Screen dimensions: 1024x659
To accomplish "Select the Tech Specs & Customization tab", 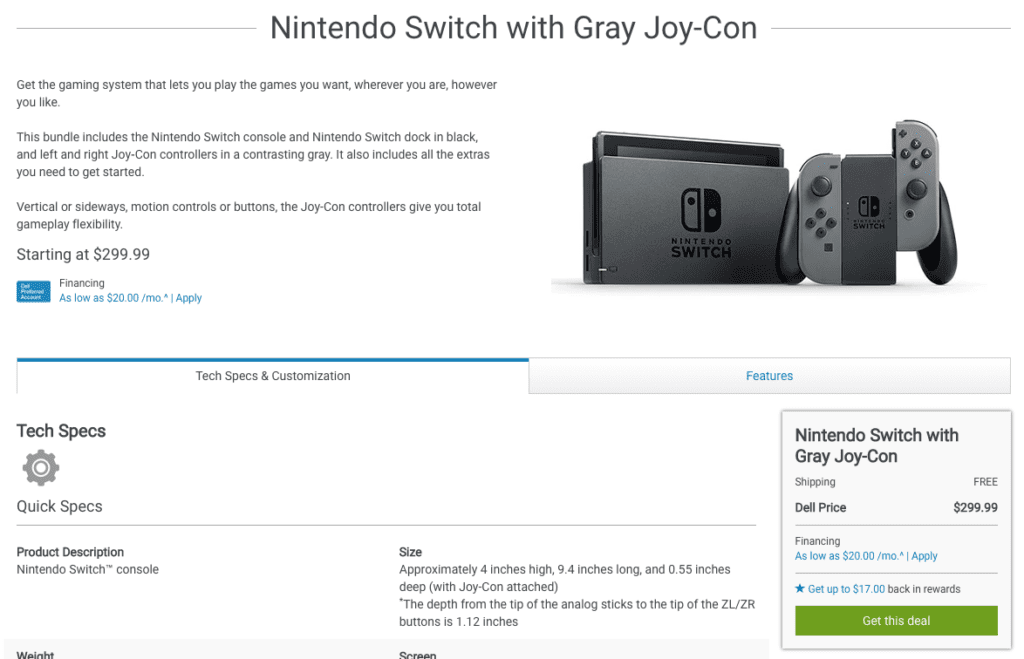I will pos(273,376).
